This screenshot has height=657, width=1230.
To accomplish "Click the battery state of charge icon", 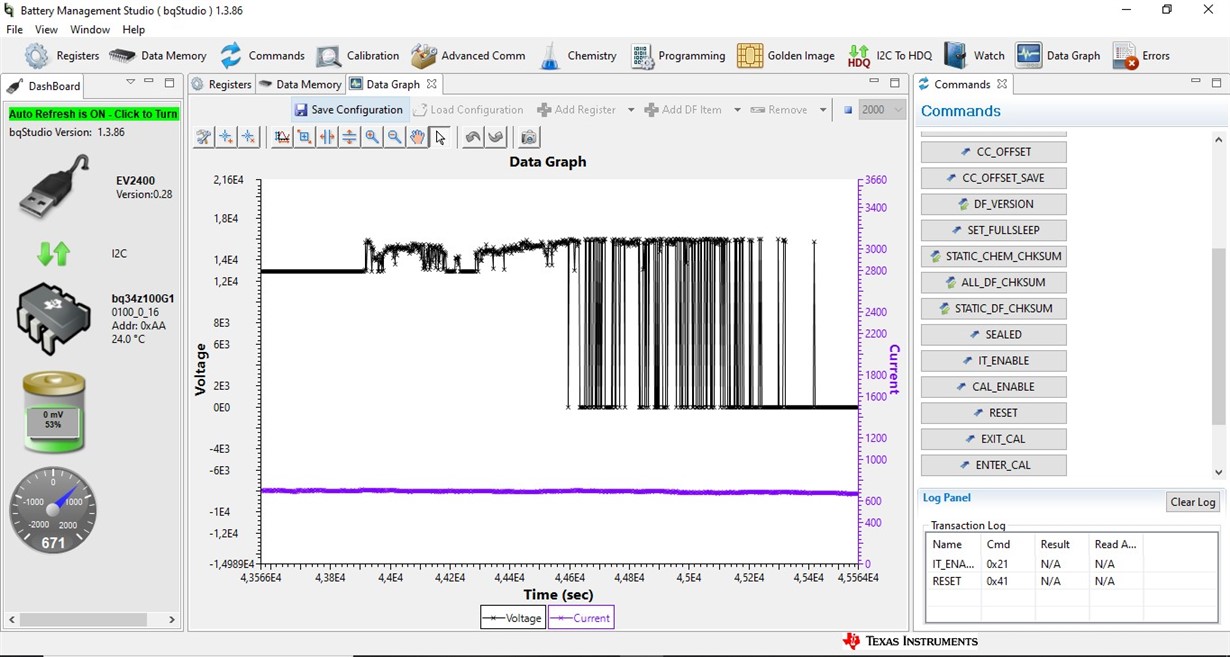I will point(53,412).
